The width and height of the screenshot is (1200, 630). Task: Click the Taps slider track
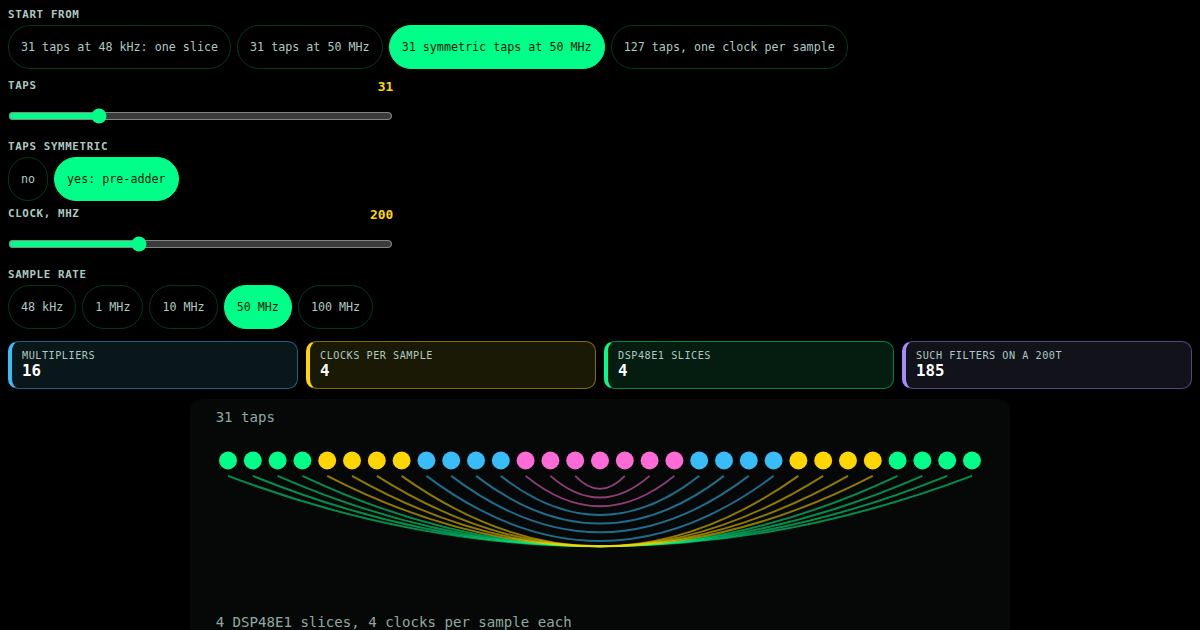pos(200,116)
